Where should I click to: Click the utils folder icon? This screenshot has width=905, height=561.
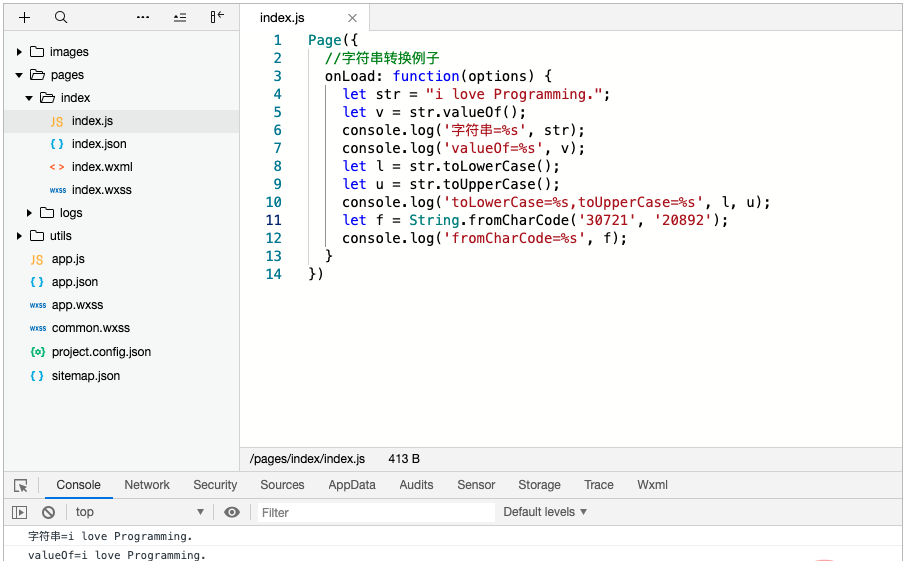[x=37, y=235]
